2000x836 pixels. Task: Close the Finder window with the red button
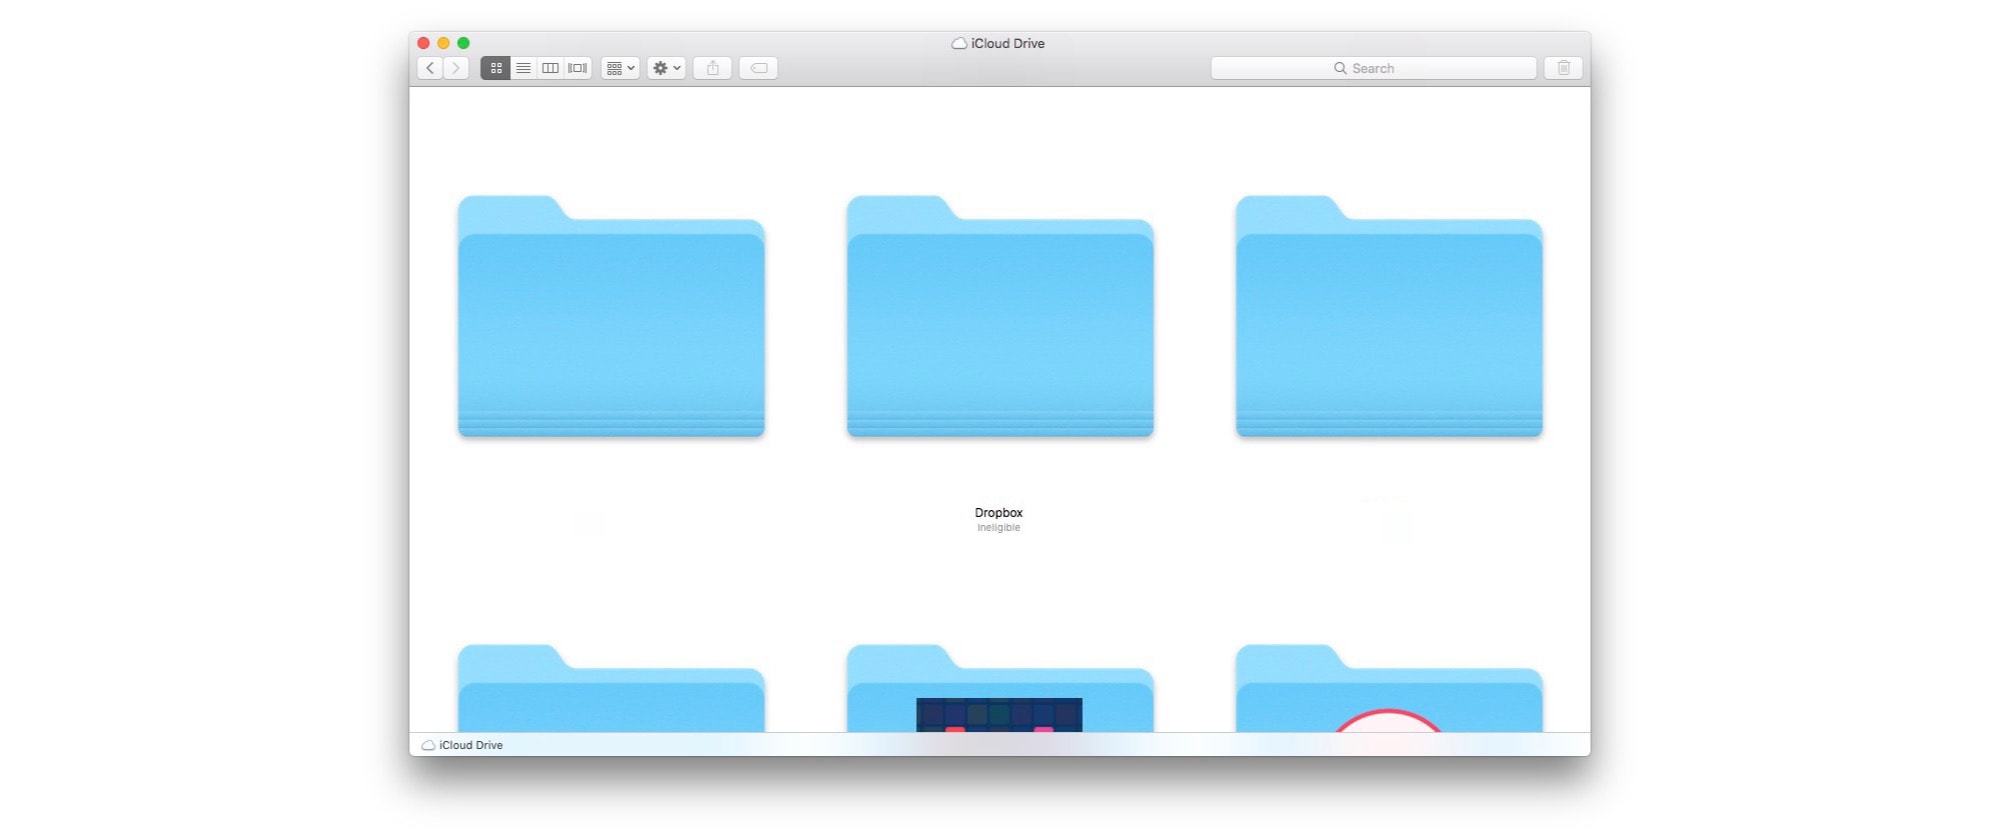pos(423,43)
